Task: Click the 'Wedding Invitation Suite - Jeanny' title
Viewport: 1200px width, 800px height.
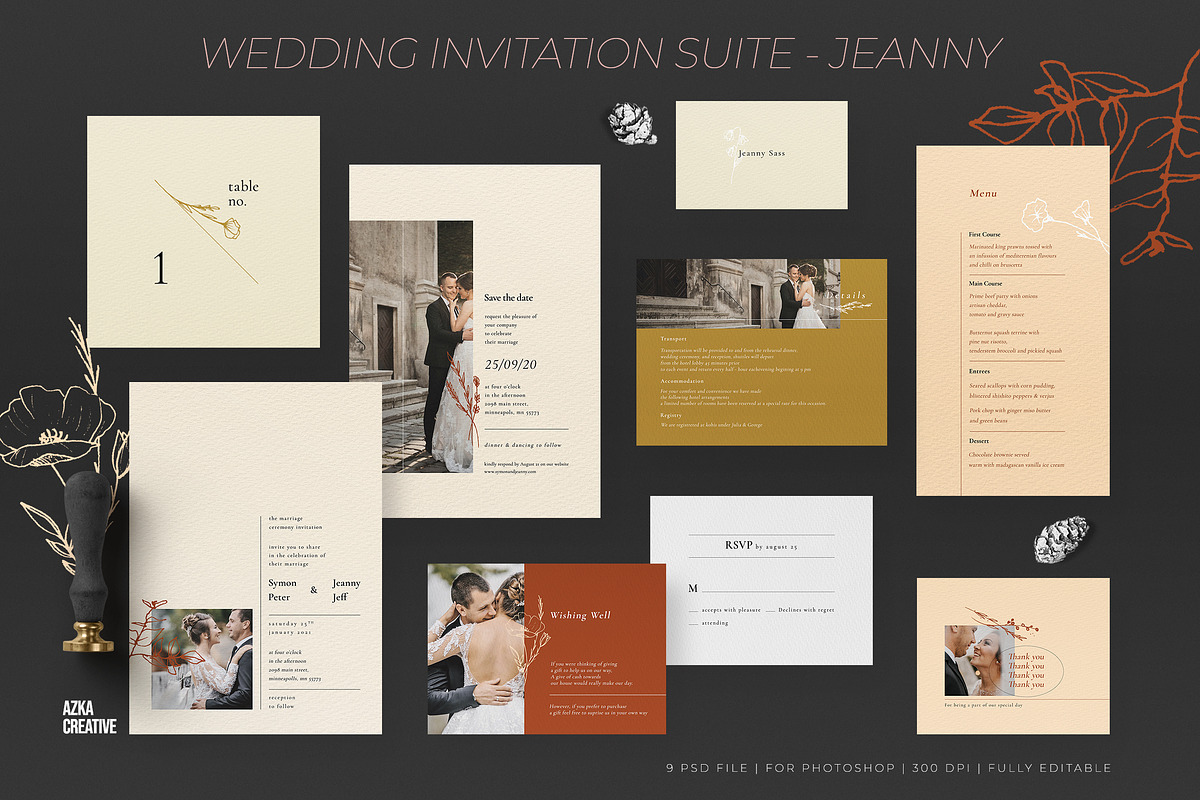Action: (603, 52)
